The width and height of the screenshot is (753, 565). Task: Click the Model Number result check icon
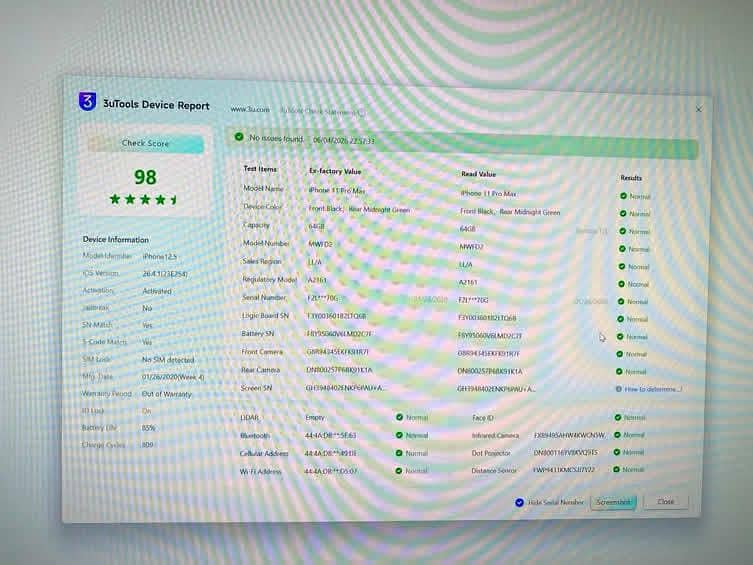622,249
